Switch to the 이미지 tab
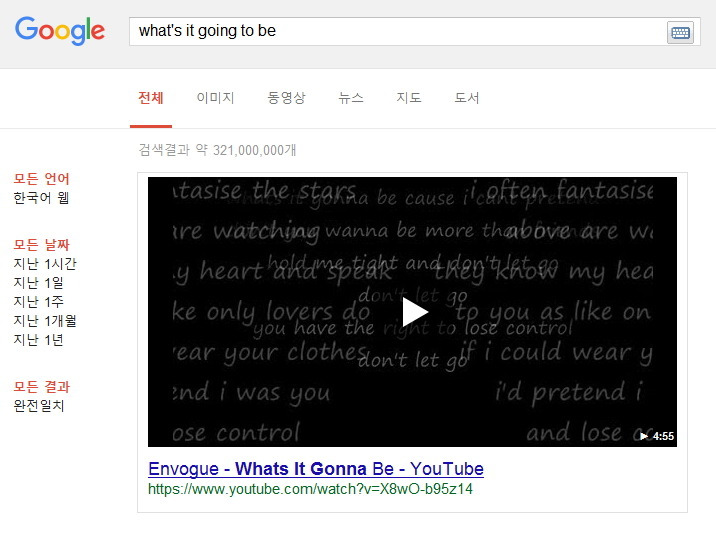 pyautogui.click(x=215, y=98)
